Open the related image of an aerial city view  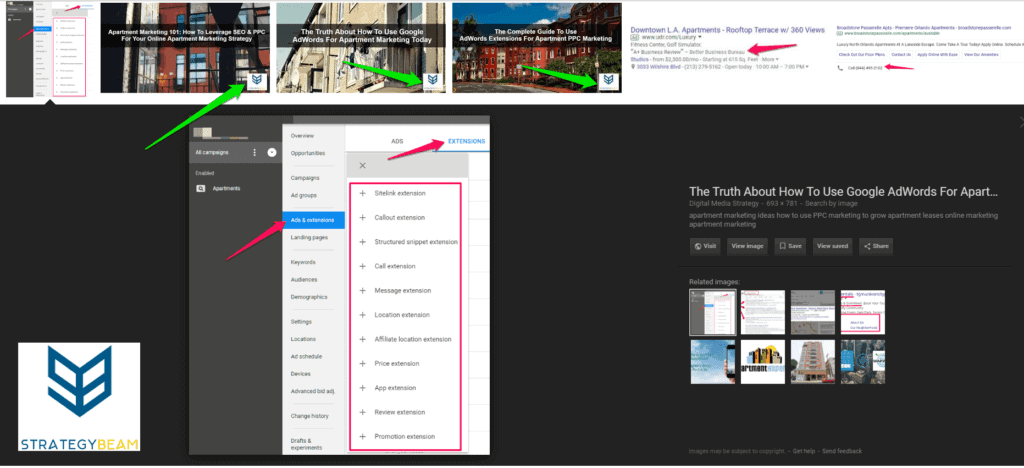pyautogui.click(x=863, y=362)
